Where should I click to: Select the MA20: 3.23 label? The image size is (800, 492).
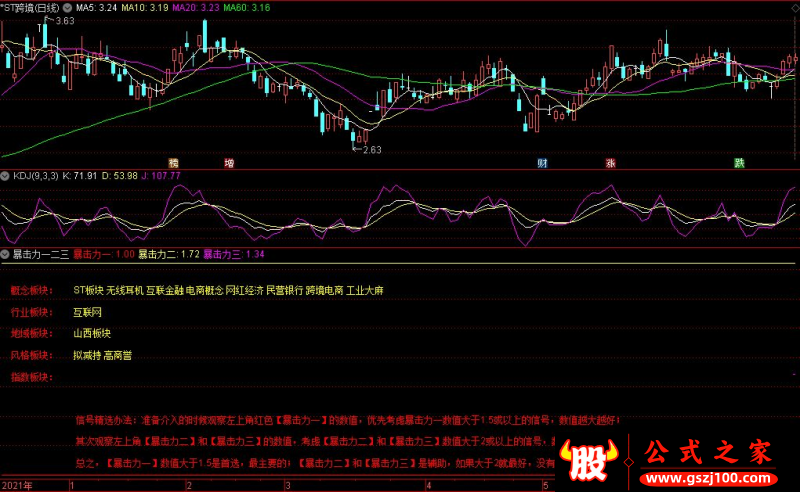point(196,8)
